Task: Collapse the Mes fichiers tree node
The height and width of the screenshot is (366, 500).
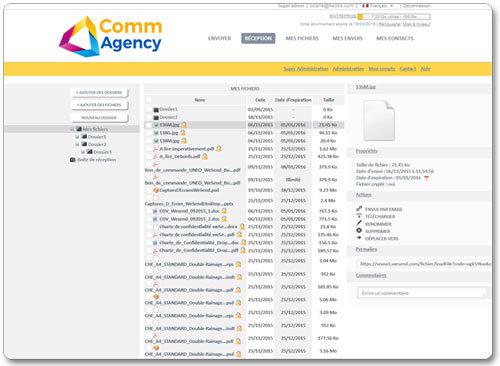Action: (x=72, y=129)
